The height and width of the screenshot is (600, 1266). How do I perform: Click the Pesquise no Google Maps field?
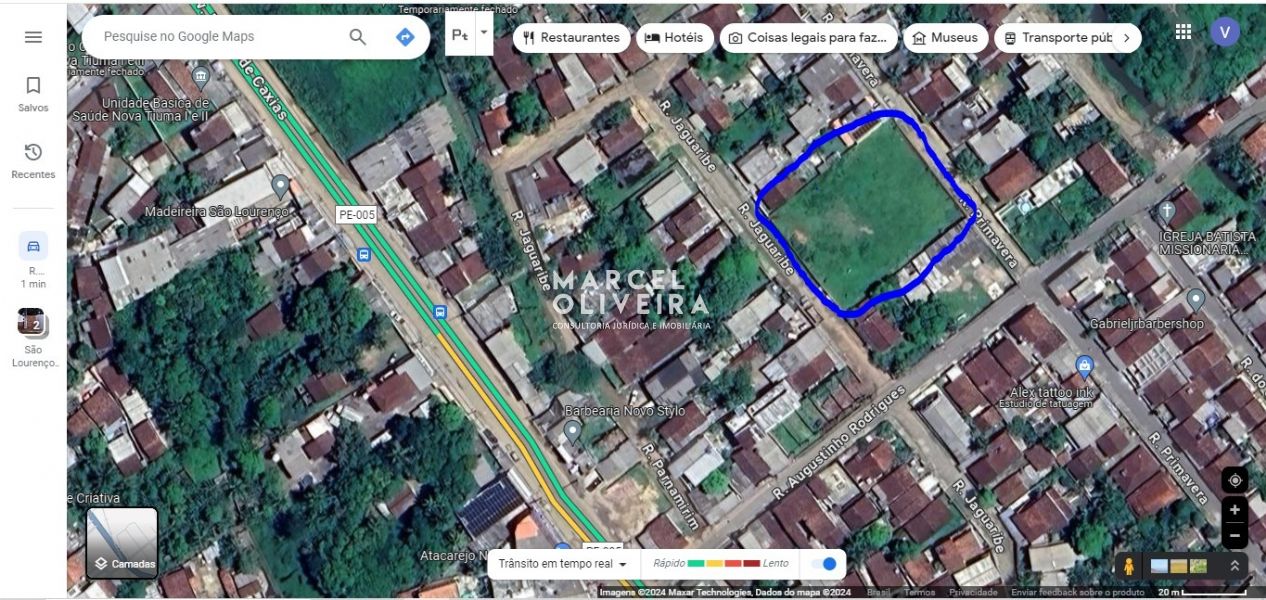tap(220, 37)
